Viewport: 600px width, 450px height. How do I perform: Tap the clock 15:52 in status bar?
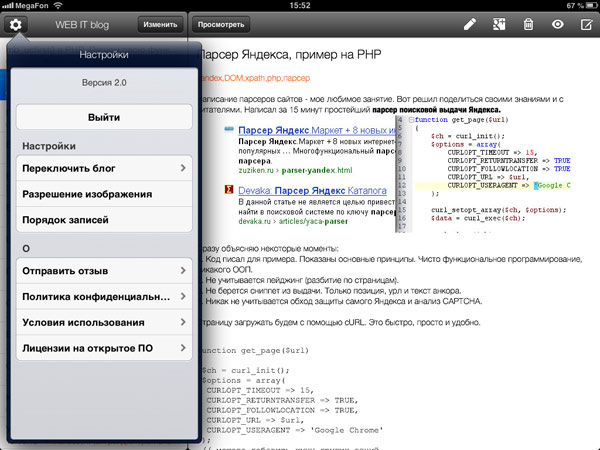(x=300, y=5)
